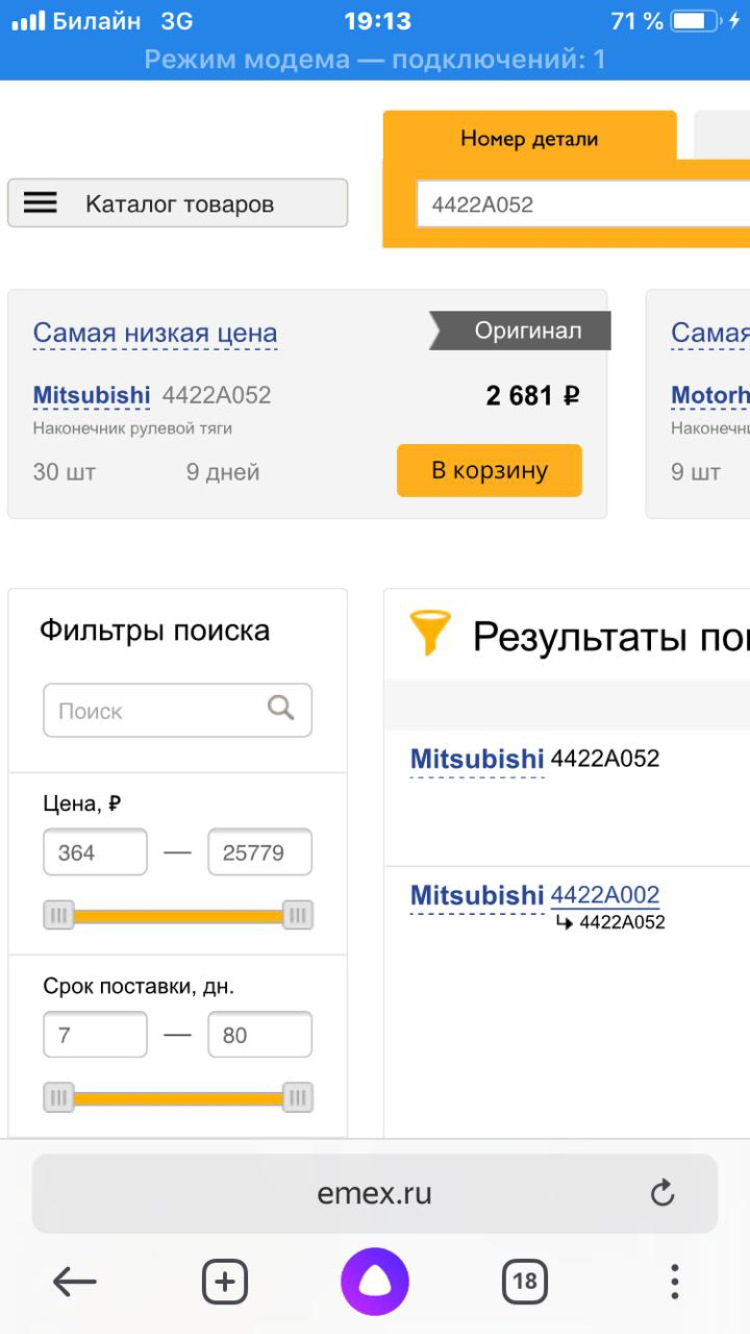Edit the maximum delivery days field showing 80

tap(259, 1034)
